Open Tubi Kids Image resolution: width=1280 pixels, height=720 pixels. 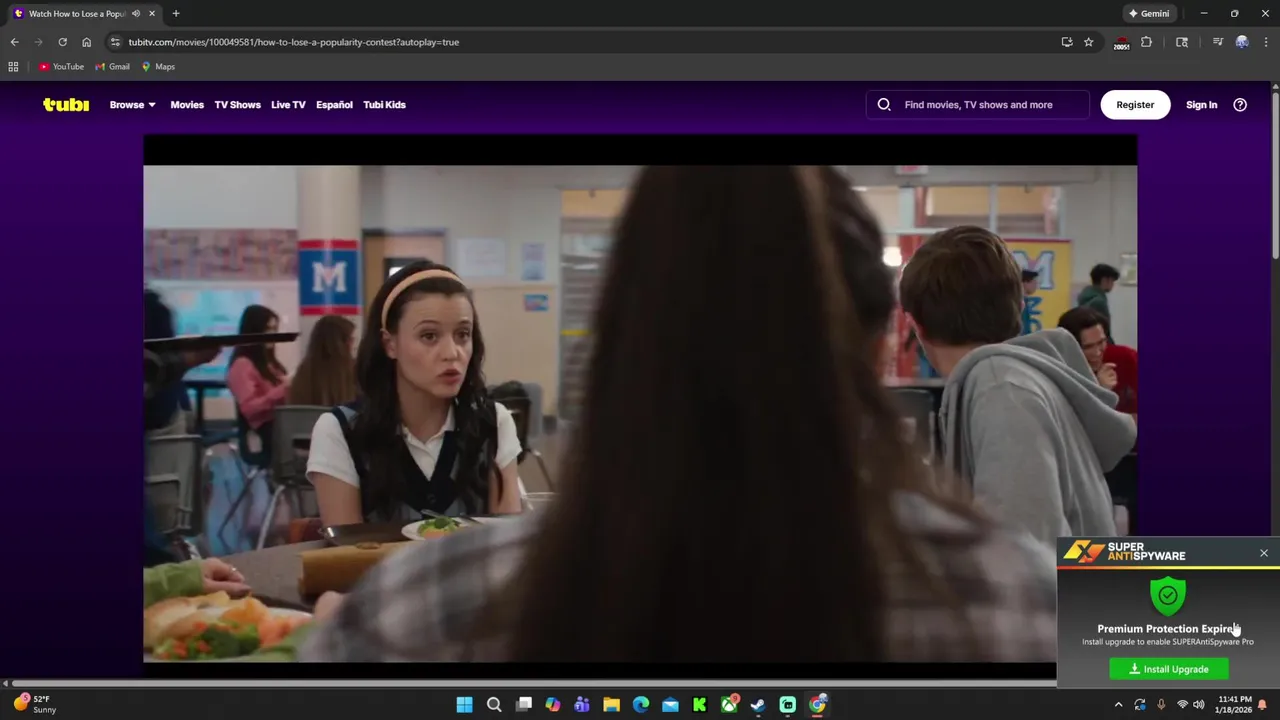(x=384, y=104)
